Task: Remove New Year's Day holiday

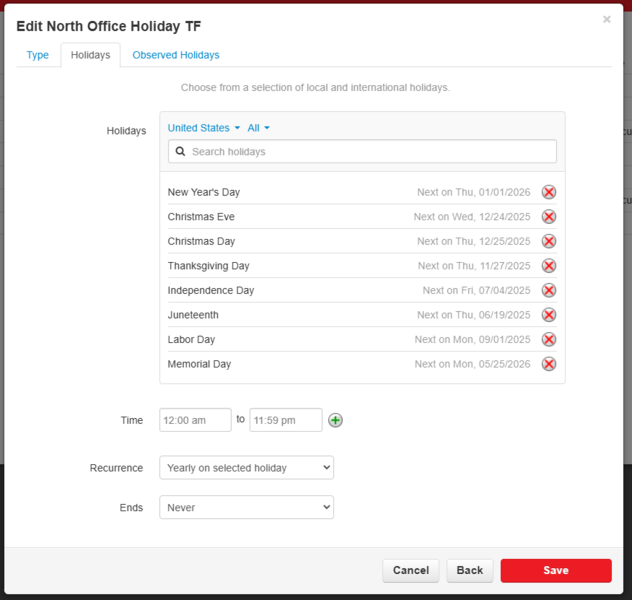Action: (549, 192)
